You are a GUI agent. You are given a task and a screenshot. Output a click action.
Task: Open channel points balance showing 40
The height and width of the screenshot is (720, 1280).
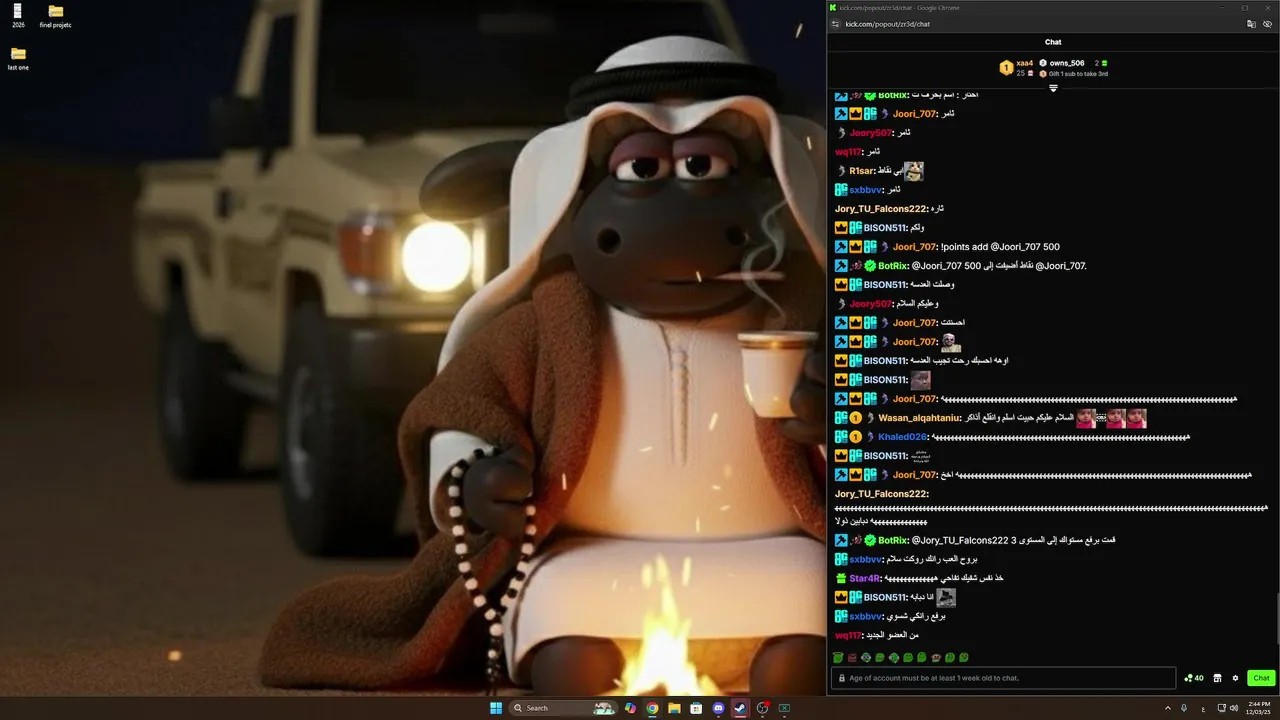pyautogui.click(x=1194, y=678)
